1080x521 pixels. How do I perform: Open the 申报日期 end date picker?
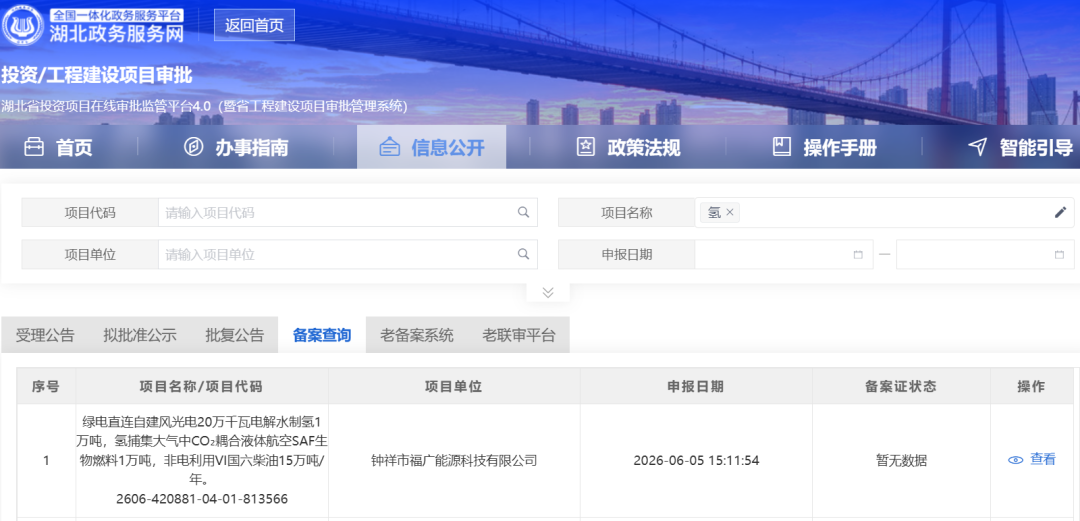[x=985, y=254]
